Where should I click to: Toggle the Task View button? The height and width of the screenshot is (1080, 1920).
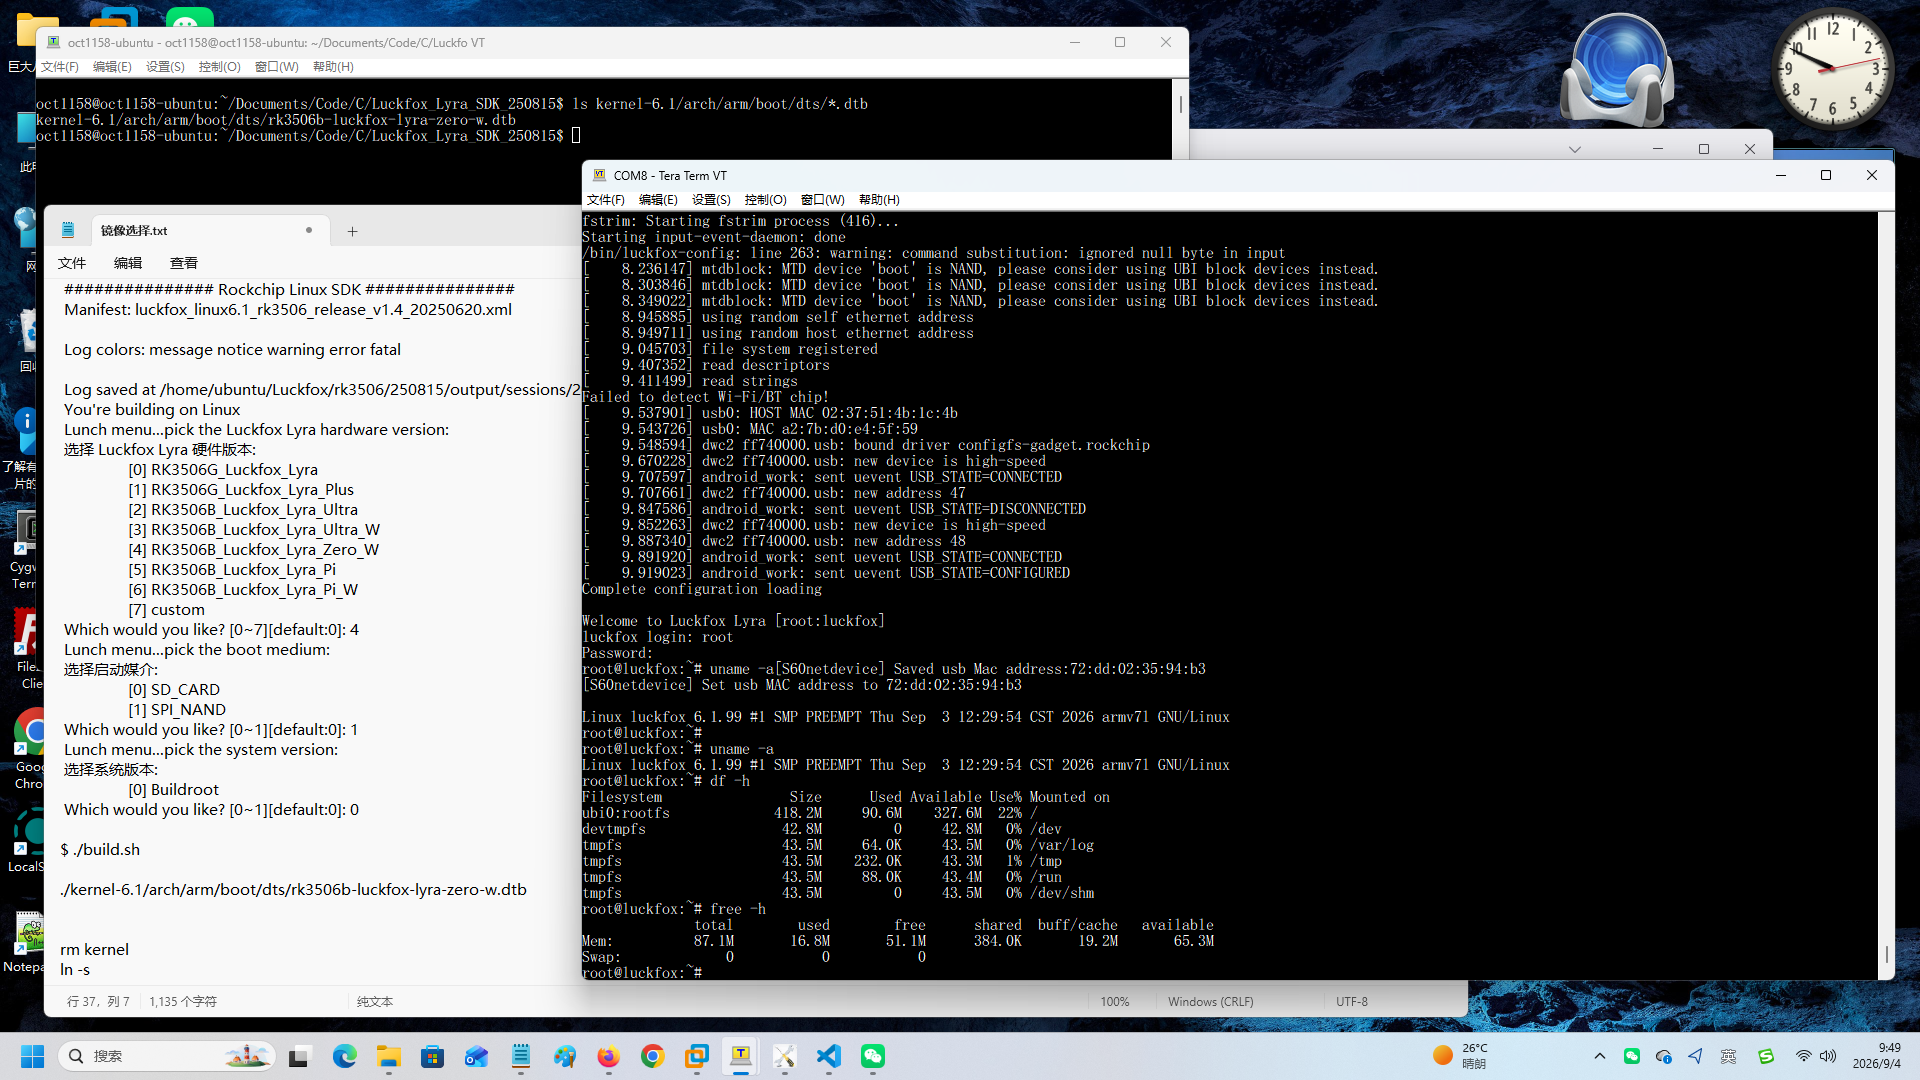point(299,1056)
